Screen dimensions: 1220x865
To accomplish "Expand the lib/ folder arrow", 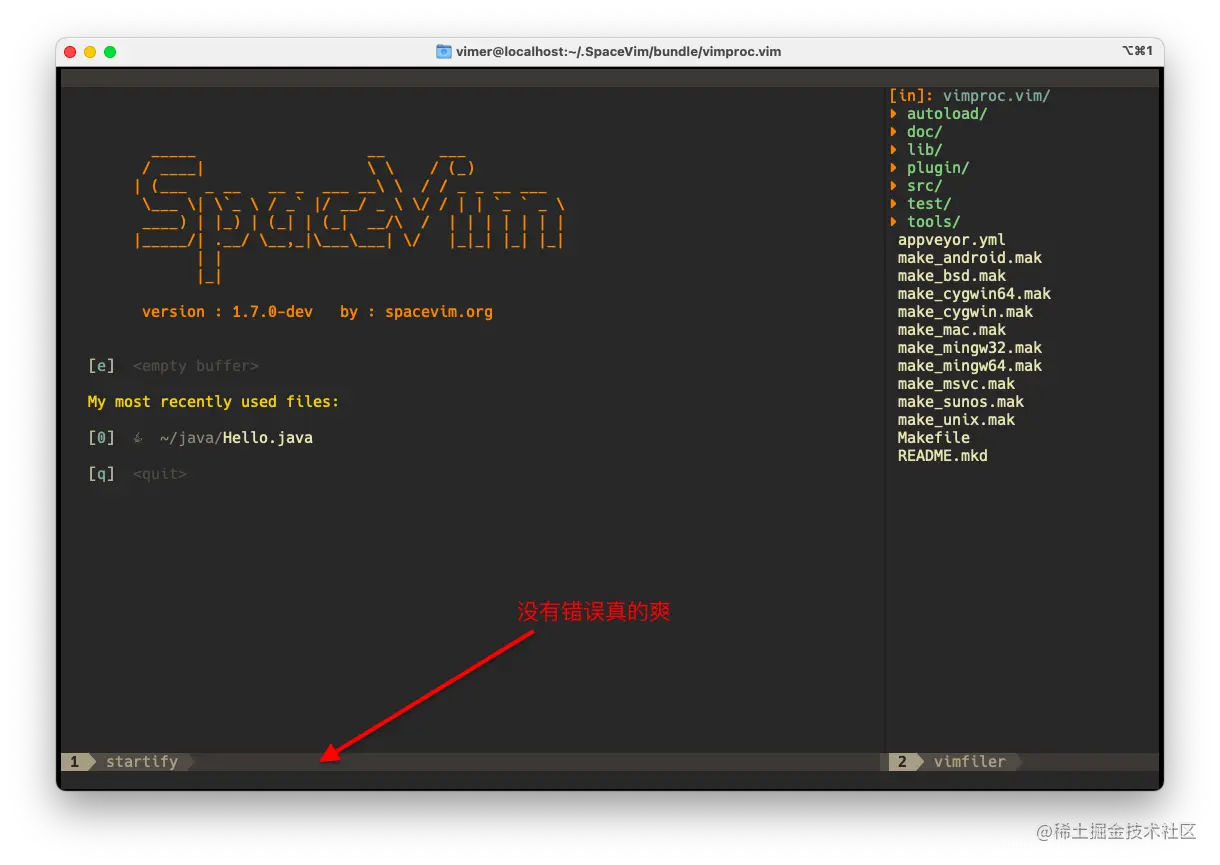I will (x=893, y=150).
